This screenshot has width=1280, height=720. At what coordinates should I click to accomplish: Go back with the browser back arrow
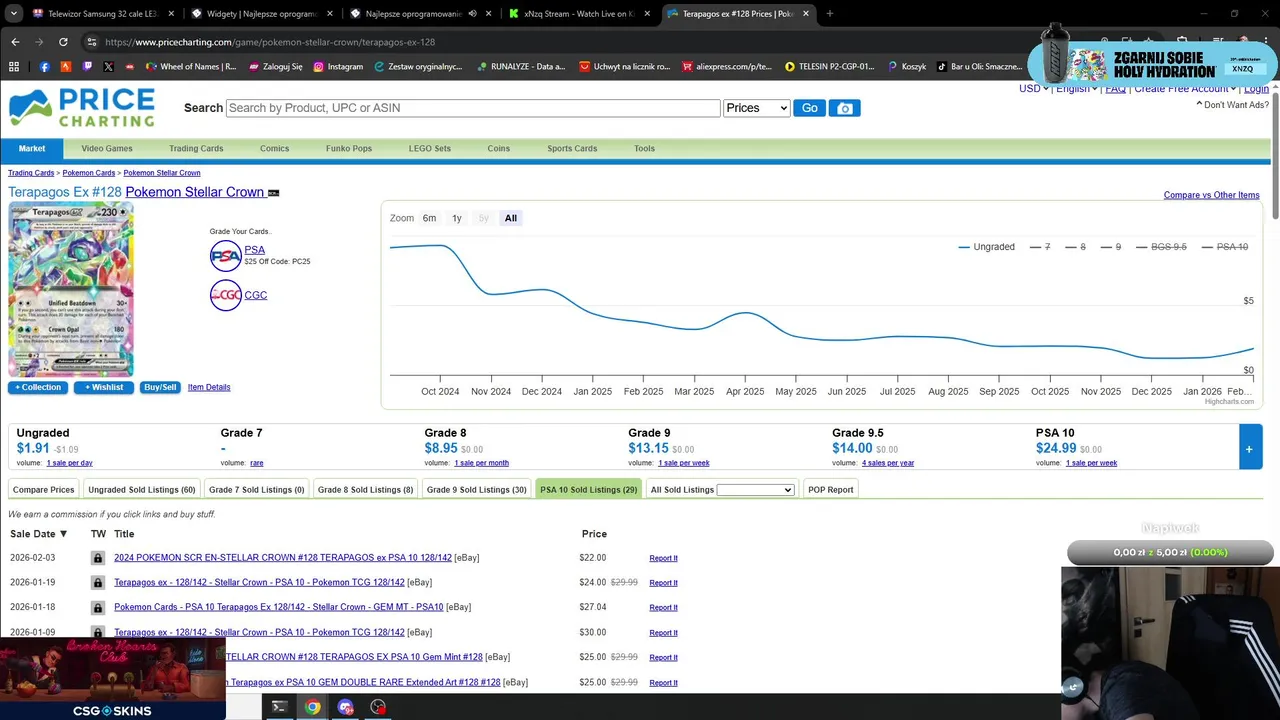point(15,42)
